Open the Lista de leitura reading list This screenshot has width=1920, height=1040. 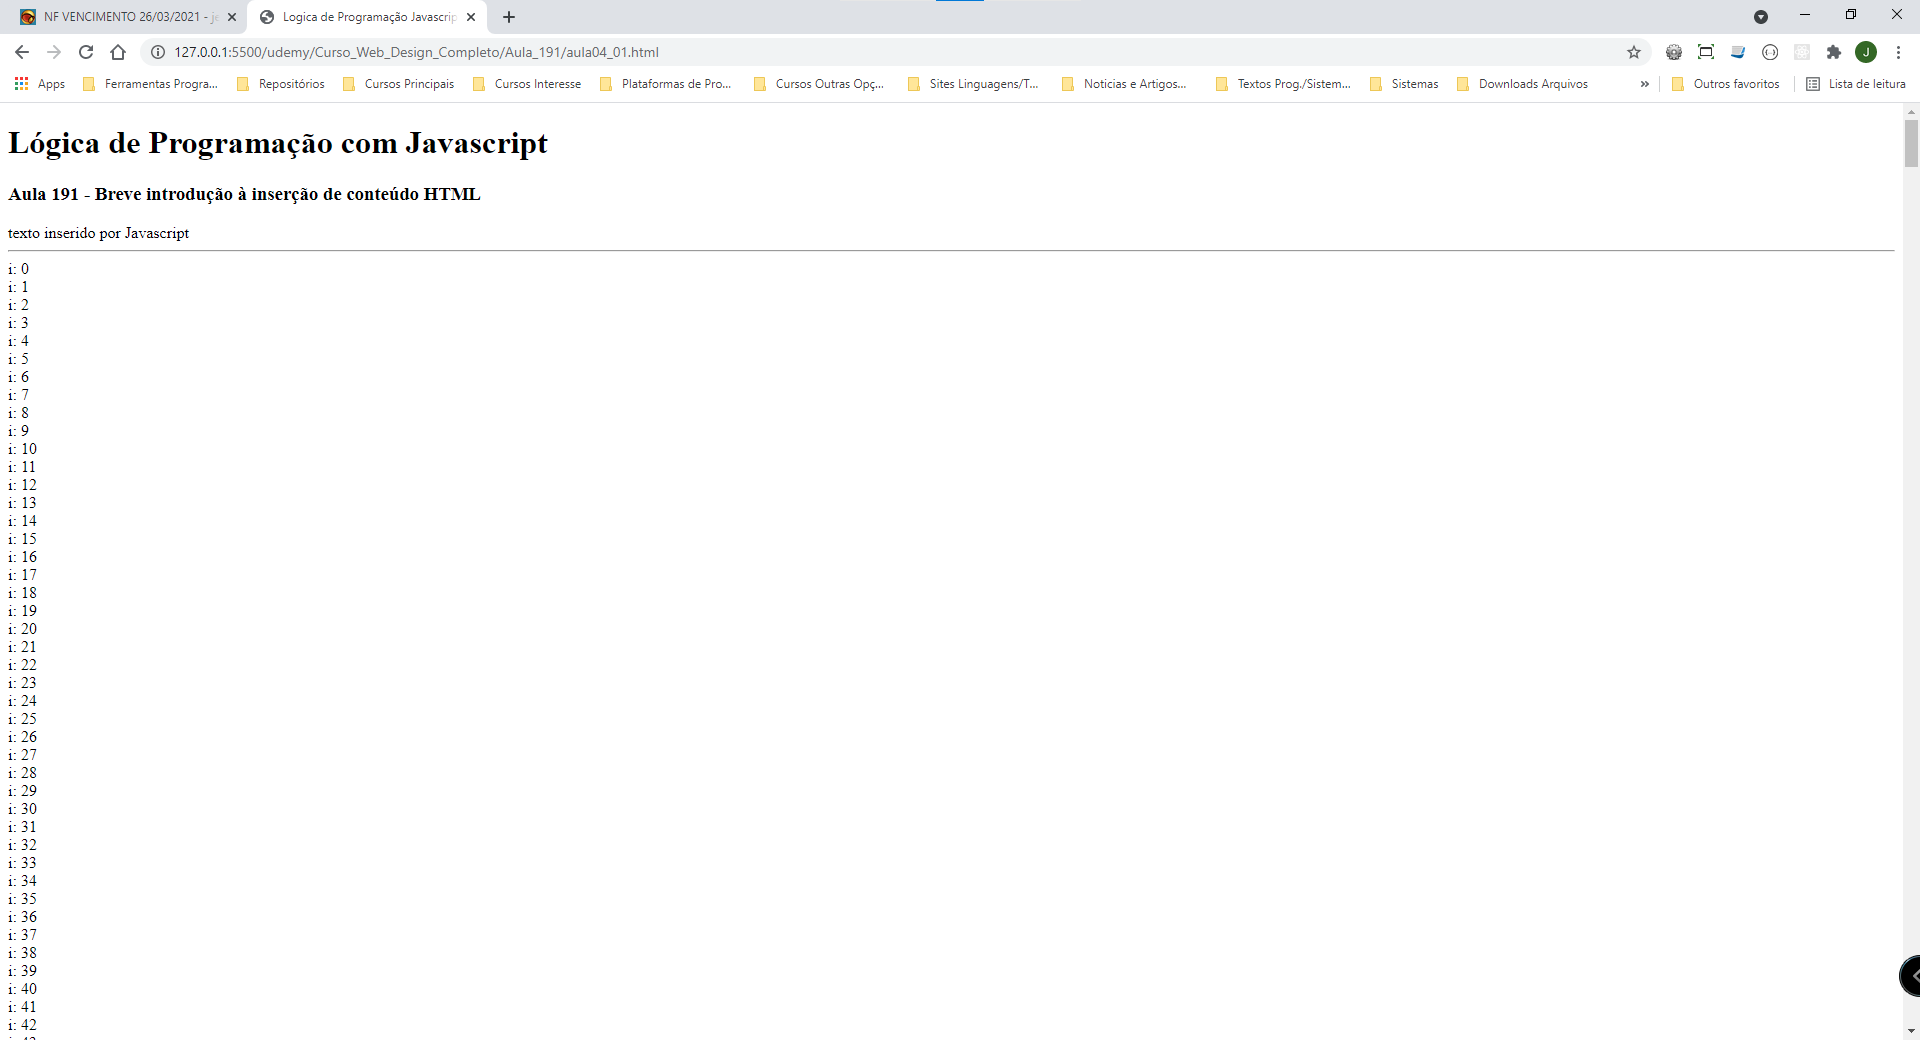pos(1856,84)
